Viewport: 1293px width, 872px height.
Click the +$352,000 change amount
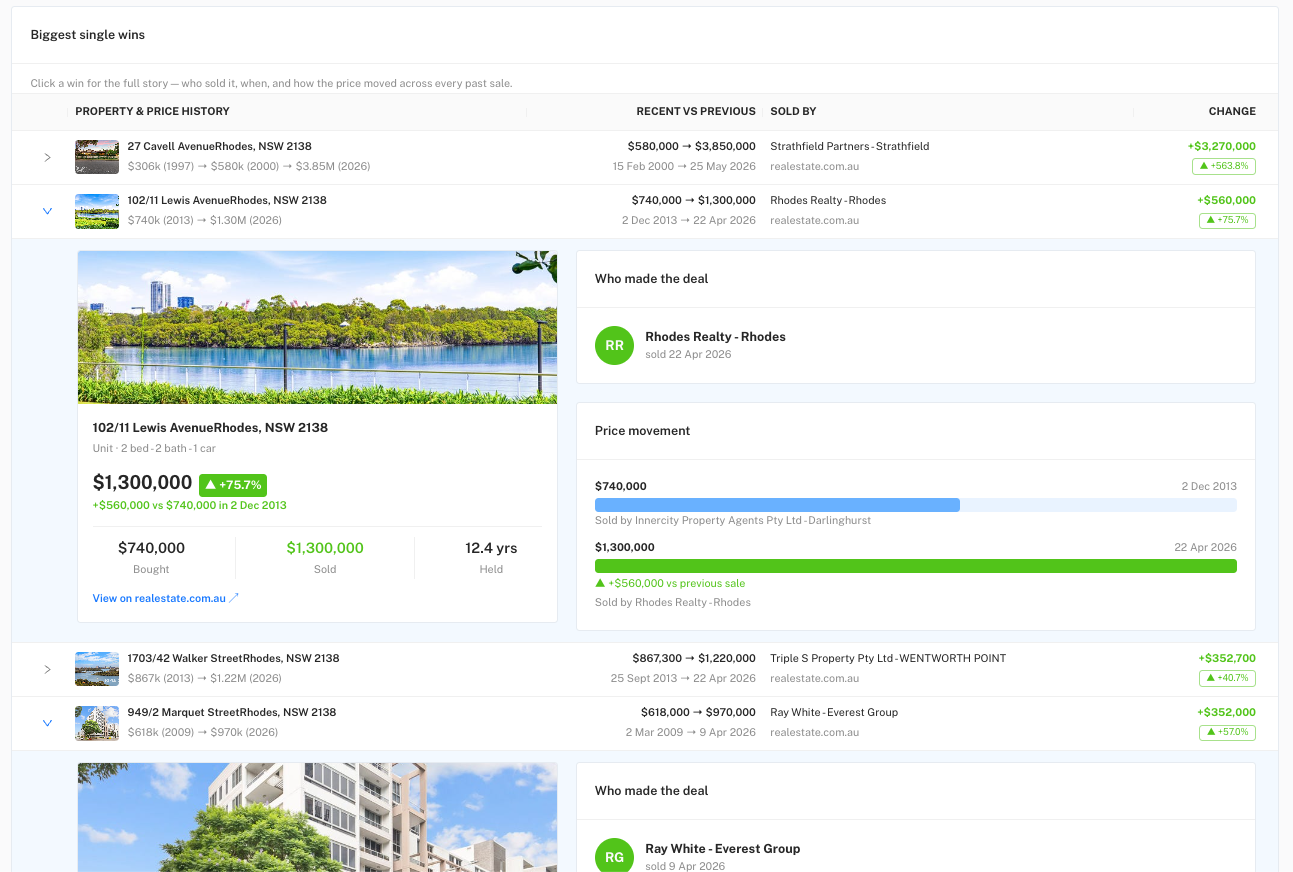(1226, 712)
